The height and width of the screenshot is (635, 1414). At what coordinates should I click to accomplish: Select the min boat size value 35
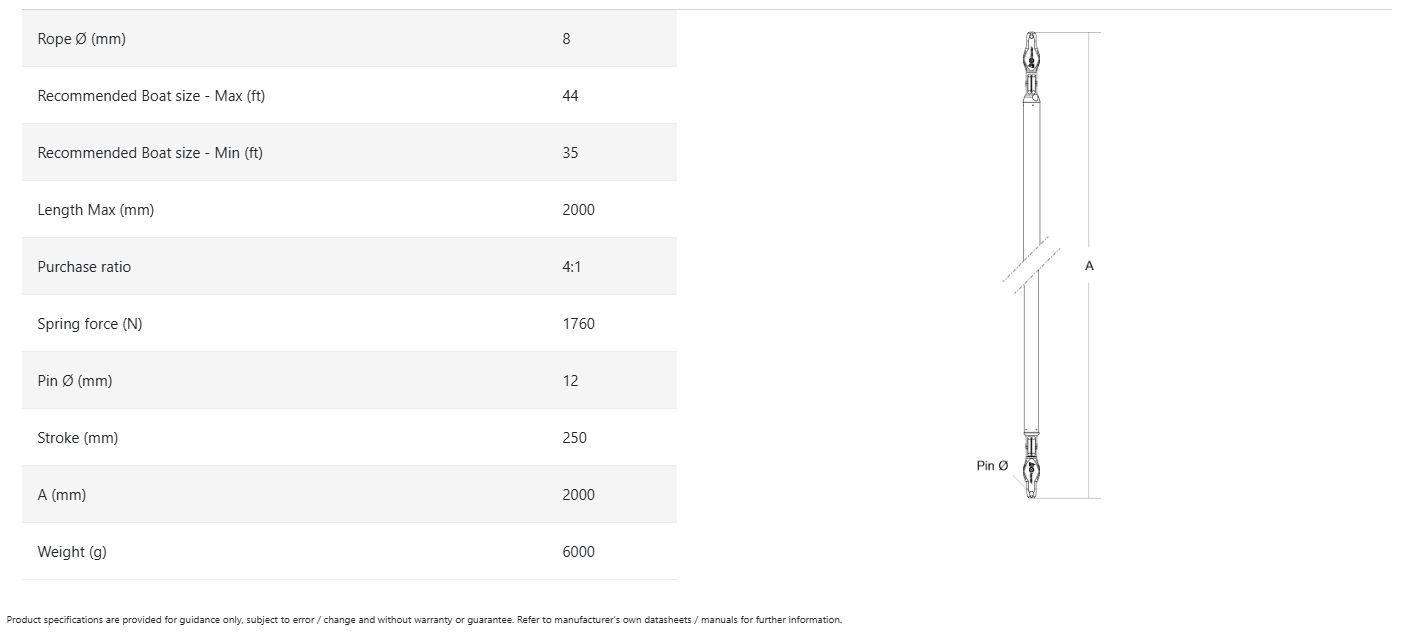point(570,153)
